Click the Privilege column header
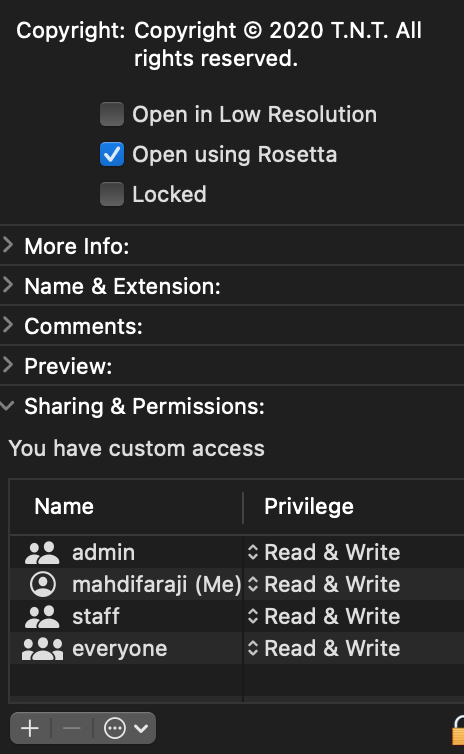 [309, 506]
